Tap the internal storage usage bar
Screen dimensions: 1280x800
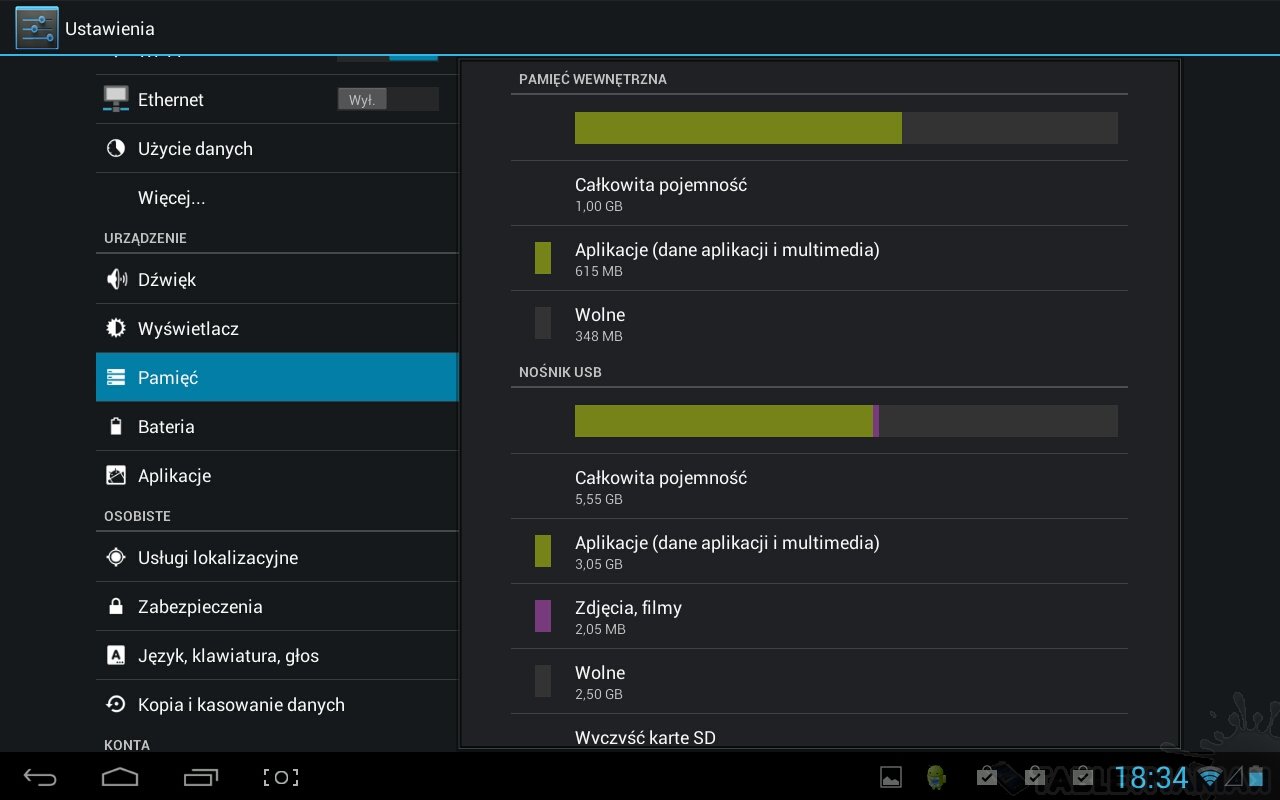(845, 128)
